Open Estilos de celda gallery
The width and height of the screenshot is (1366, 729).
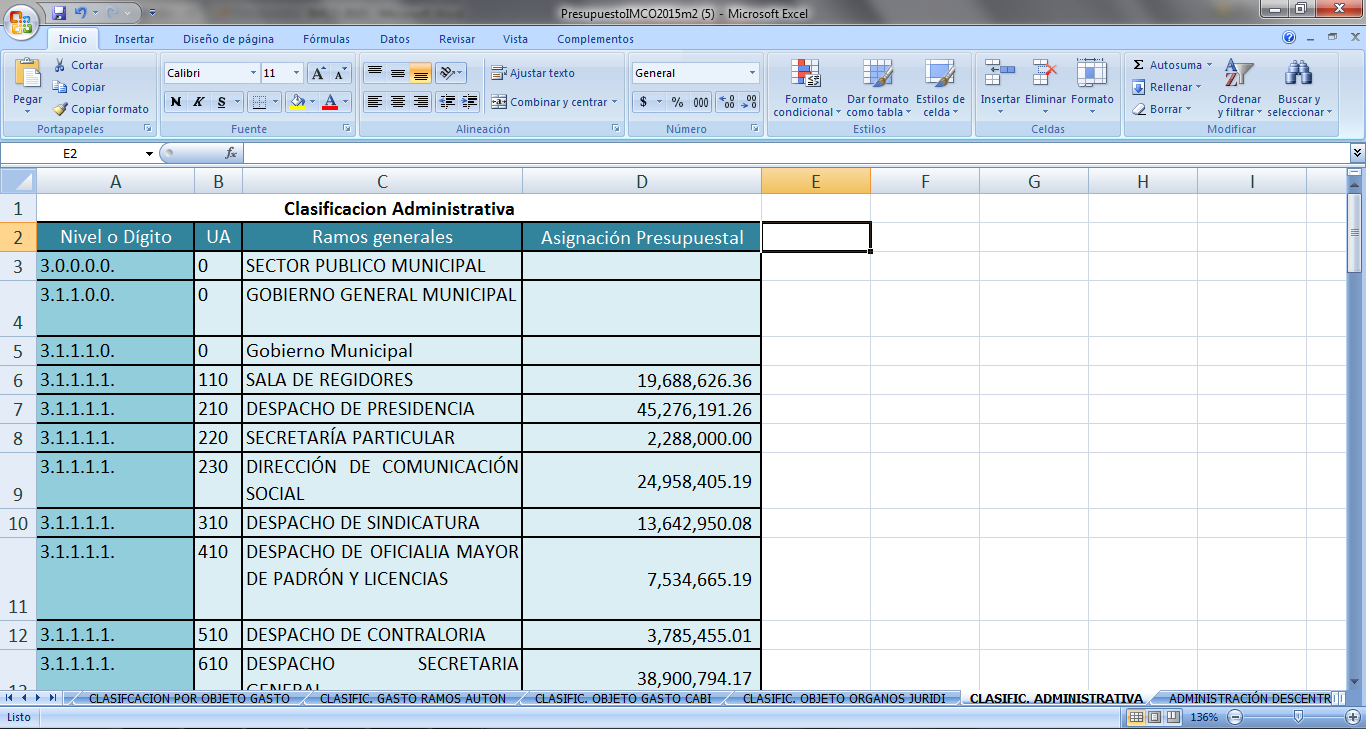click(x=940, y=88)
